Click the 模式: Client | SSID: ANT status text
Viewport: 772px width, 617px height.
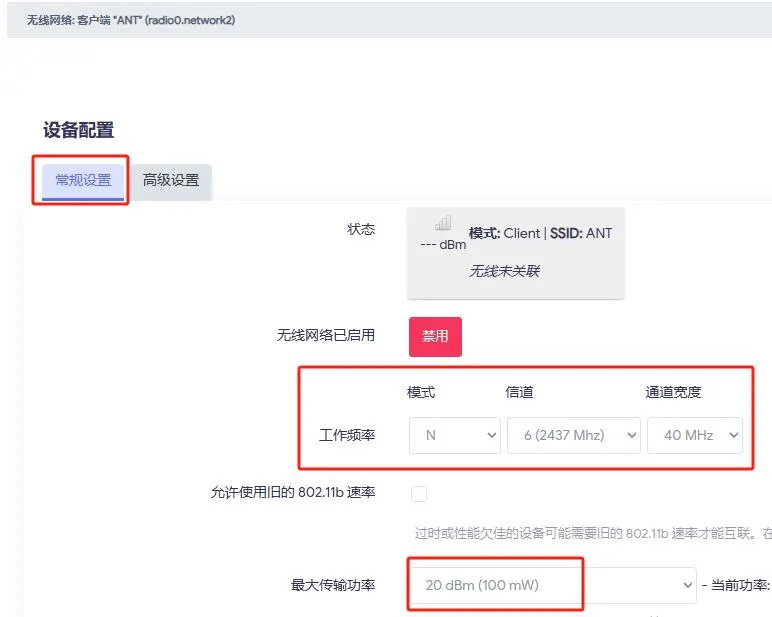tap(540, 233)
